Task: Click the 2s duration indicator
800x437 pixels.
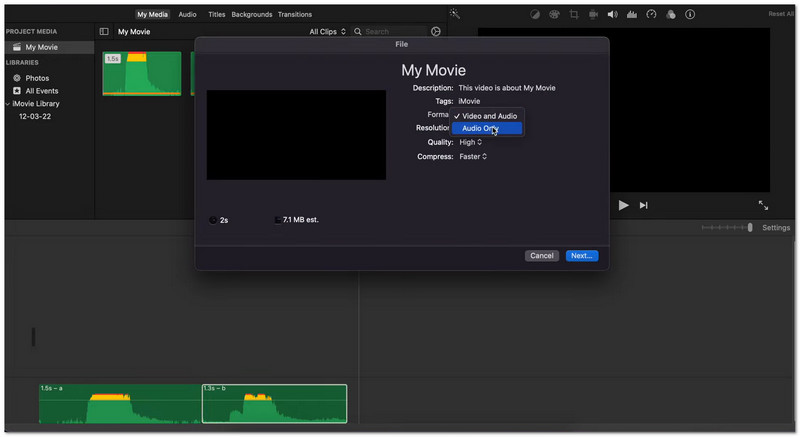Action: pyautogui.click(x=219, y=220)
